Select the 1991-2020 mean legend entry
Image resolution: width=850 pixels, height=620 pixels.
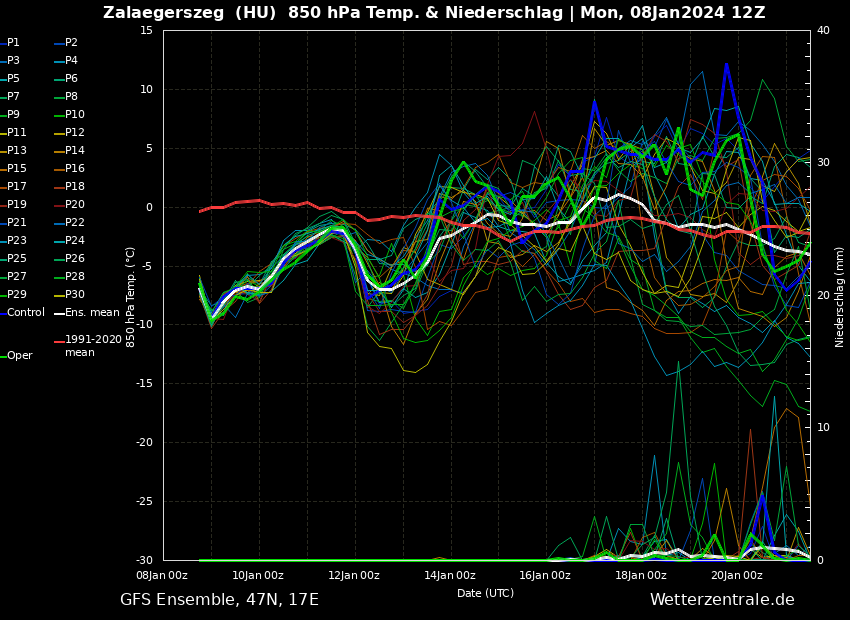tap(93, 346)
